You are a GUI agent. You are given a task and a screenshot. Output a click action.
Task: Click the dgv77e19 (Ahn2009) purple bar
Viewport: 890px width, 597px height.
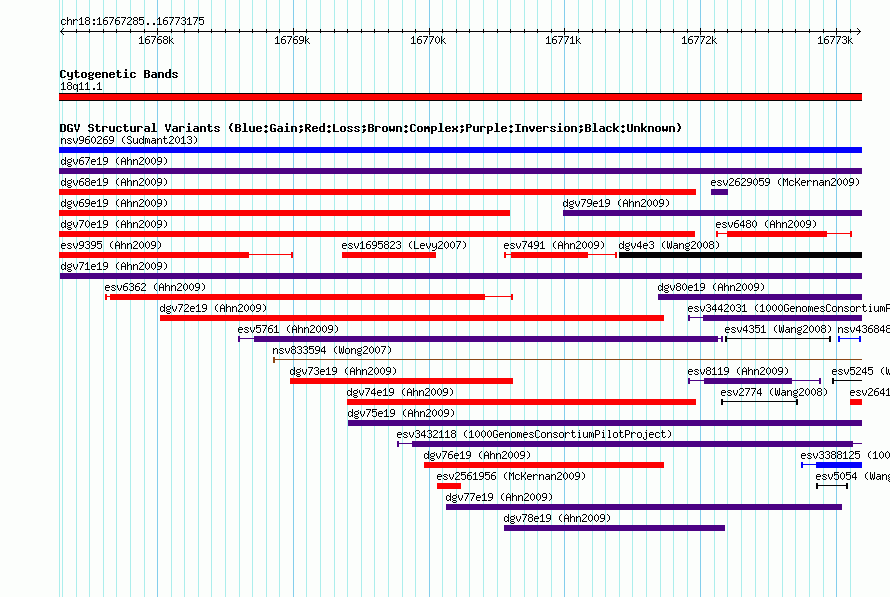click(x=644, y=507)
